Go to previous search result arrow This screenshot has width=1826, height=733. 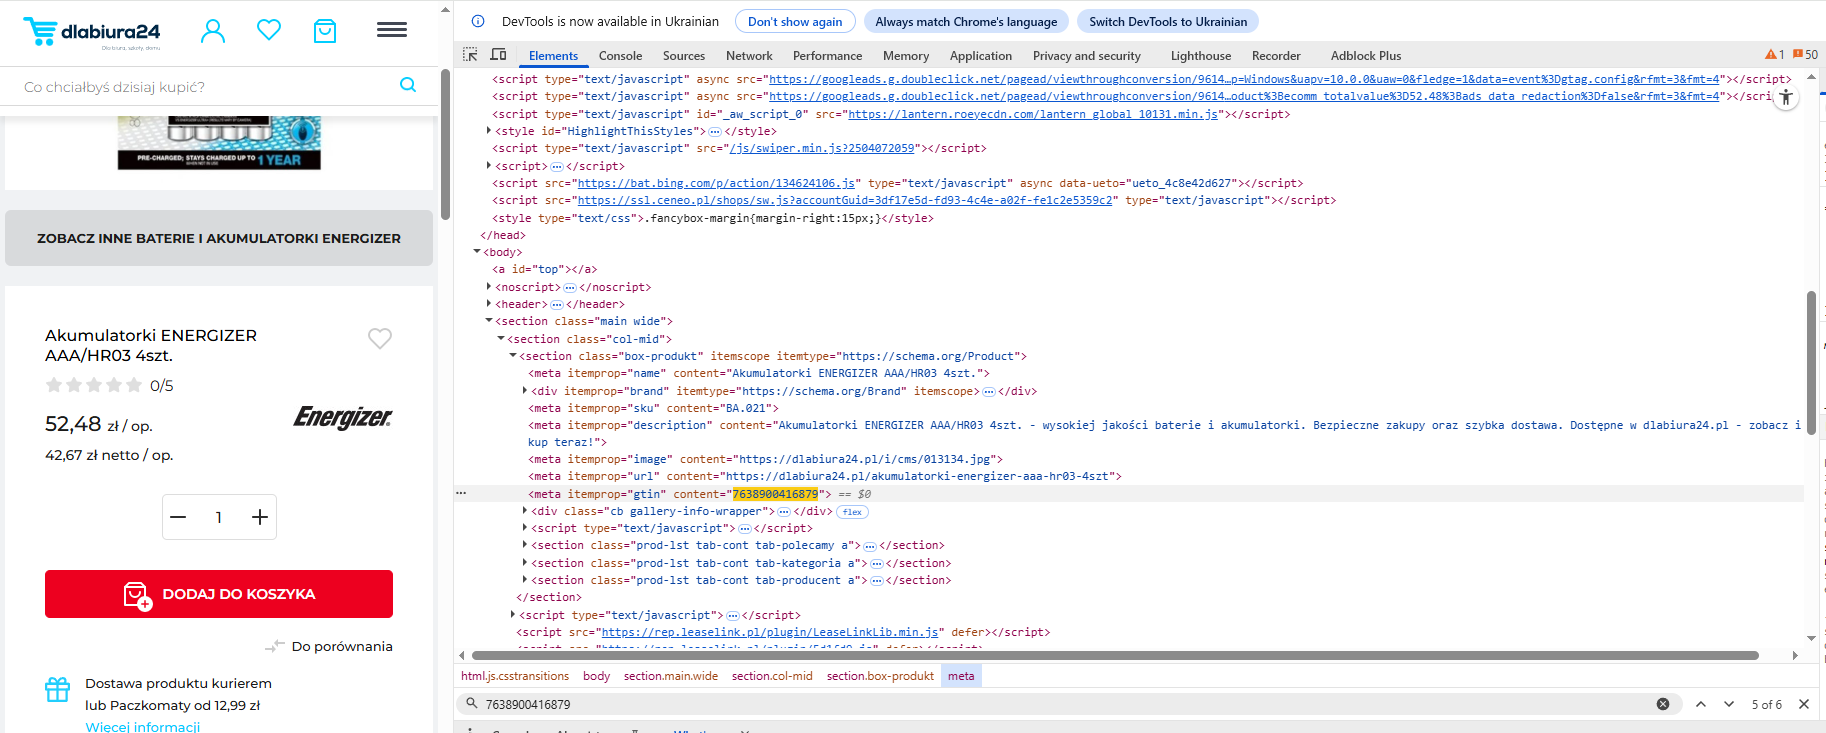(x=1701, y=704)
